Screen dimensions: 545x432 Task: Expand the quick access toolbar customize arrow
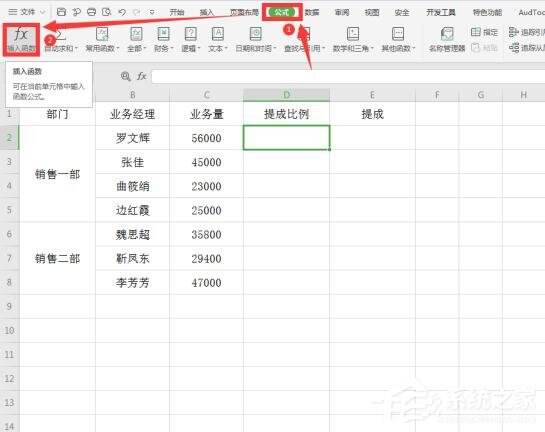(152, 13)
